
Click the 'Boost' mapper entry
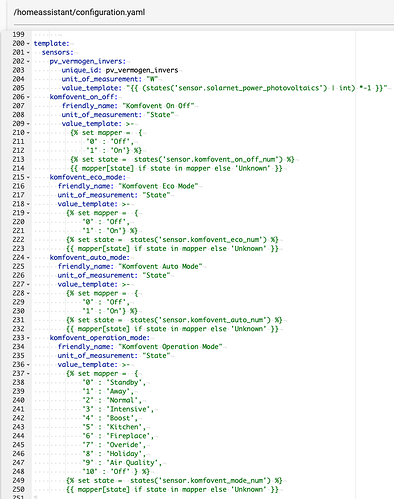point(110,418)
